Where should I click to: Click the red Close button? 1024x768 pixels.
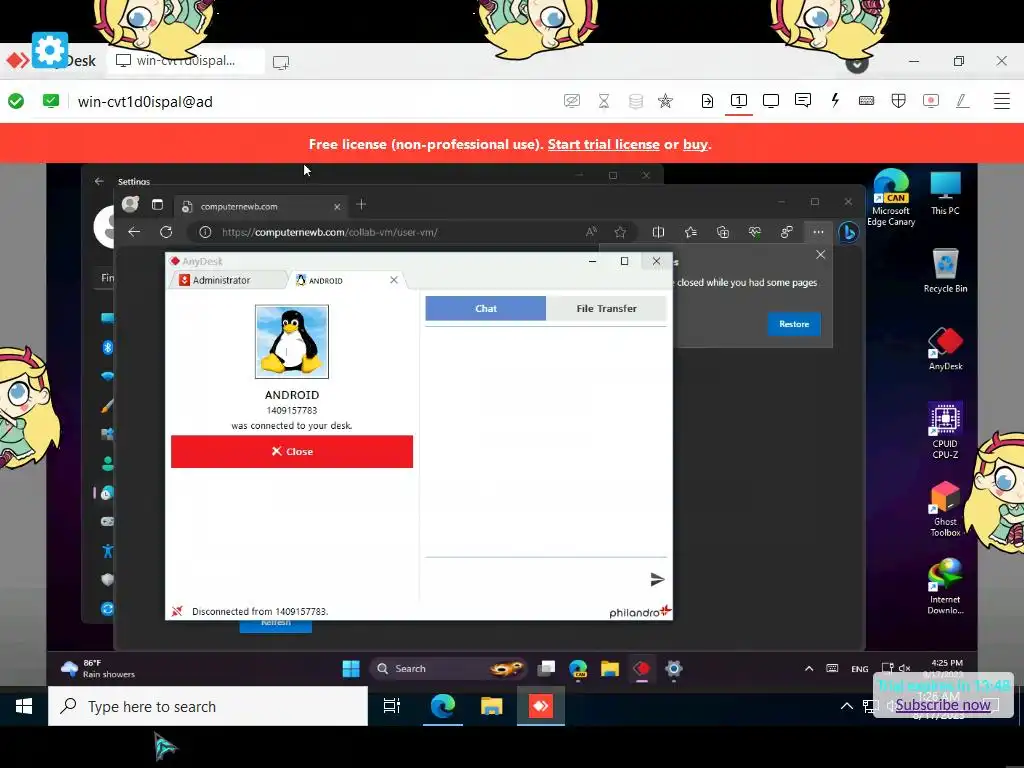click(292, 451)
